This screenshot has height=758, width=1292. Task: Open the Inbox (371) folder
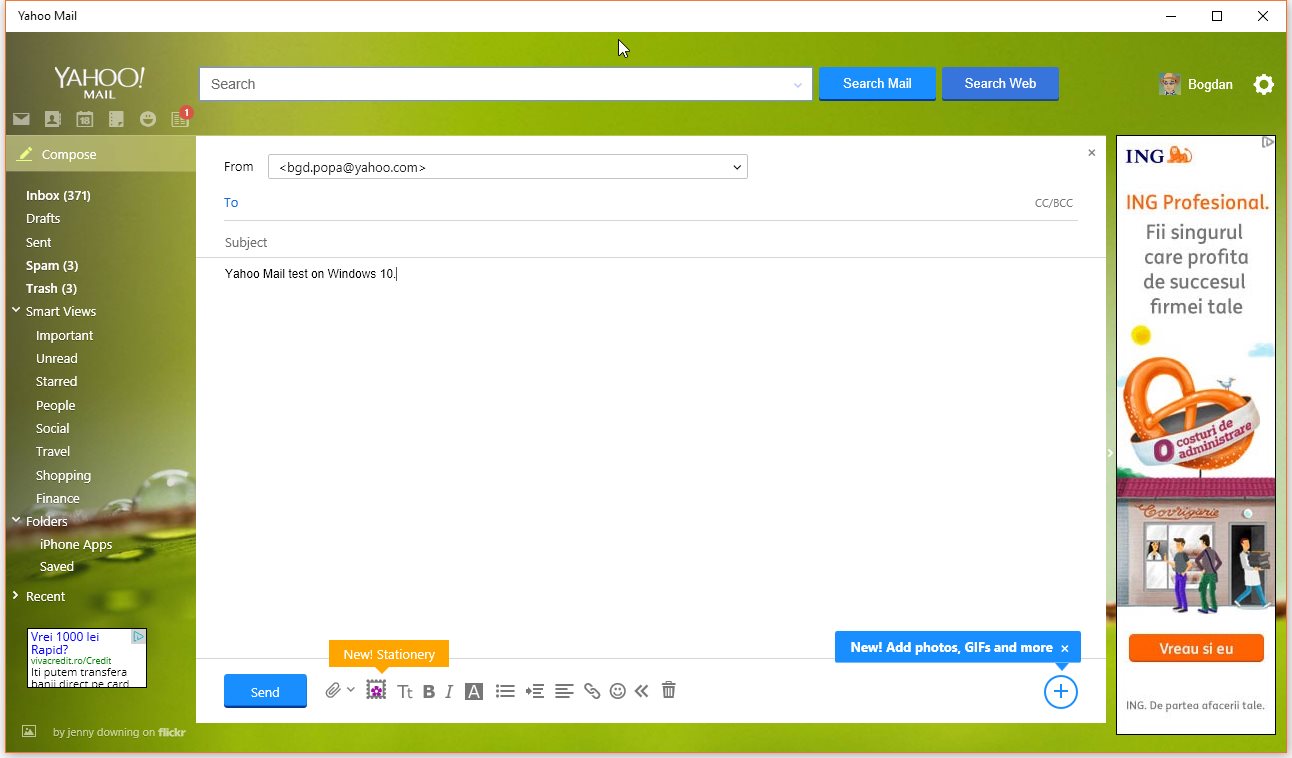click(x=58, y=195)
